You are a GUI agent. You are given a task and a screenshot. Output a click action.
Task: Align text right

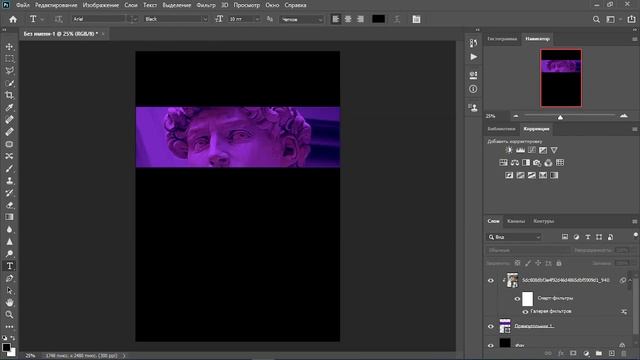click(360, 19)
